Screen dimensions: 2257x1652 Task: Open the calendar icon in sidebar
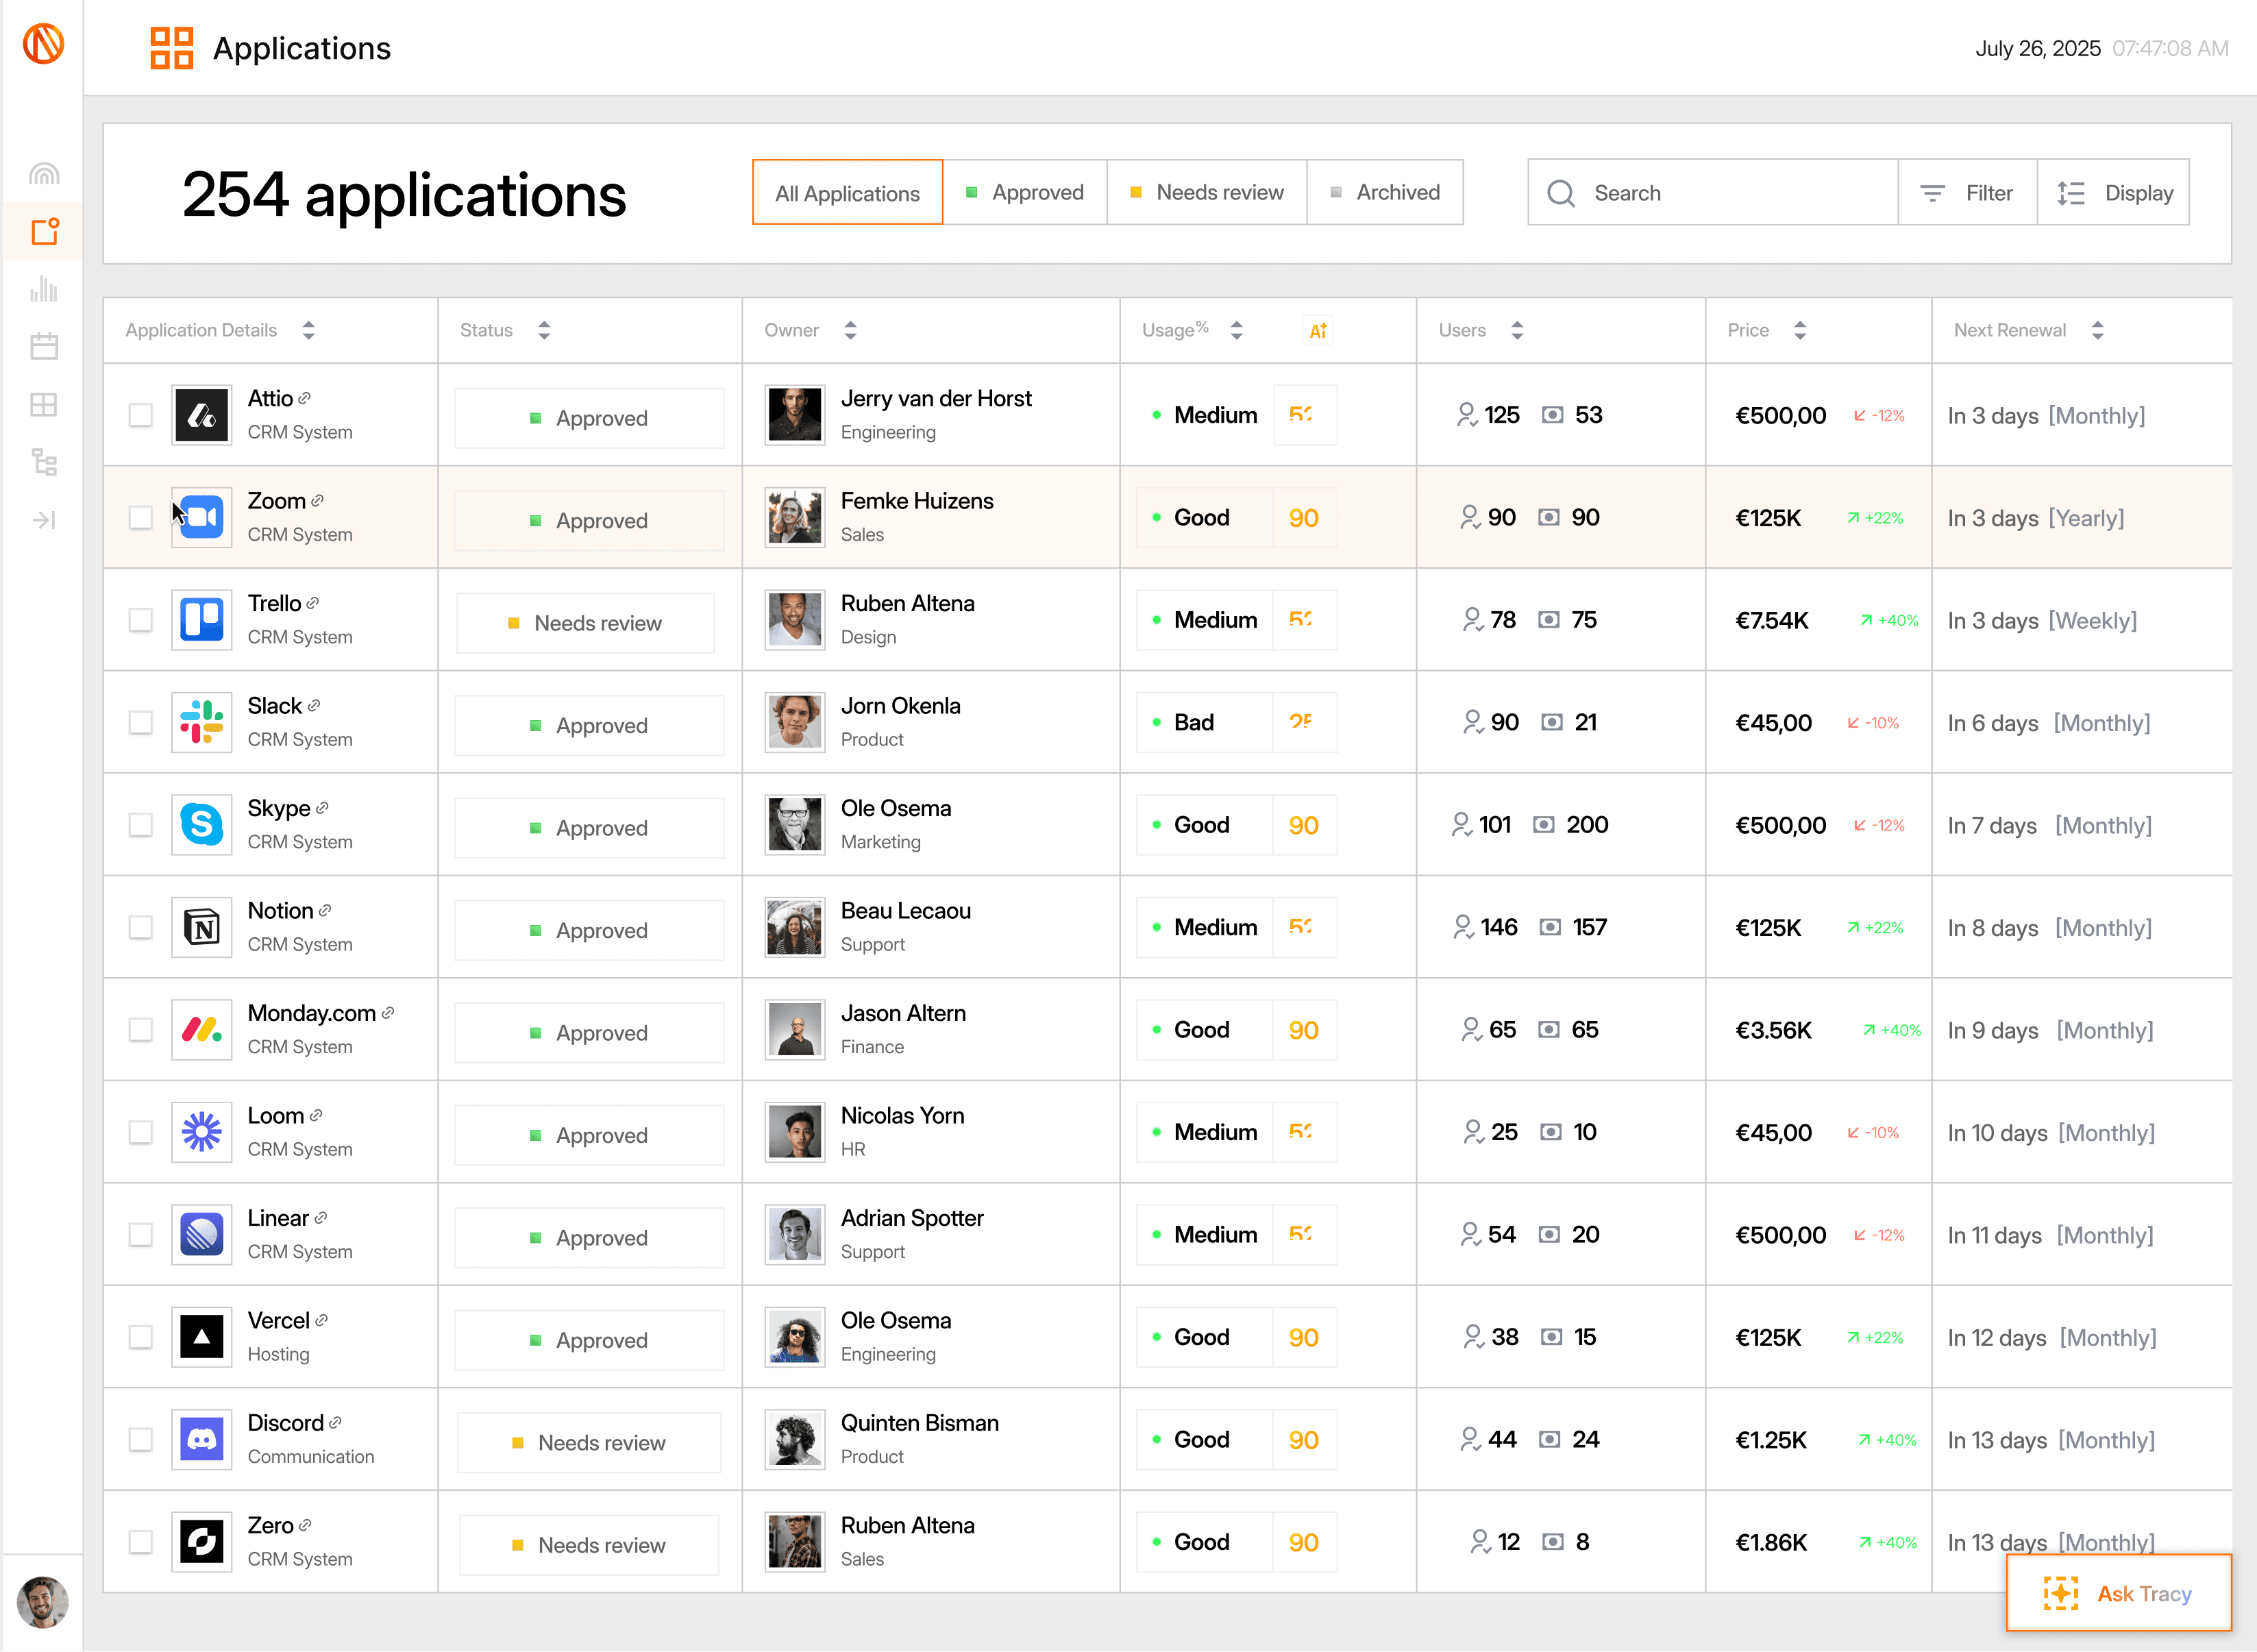point(44,347)
